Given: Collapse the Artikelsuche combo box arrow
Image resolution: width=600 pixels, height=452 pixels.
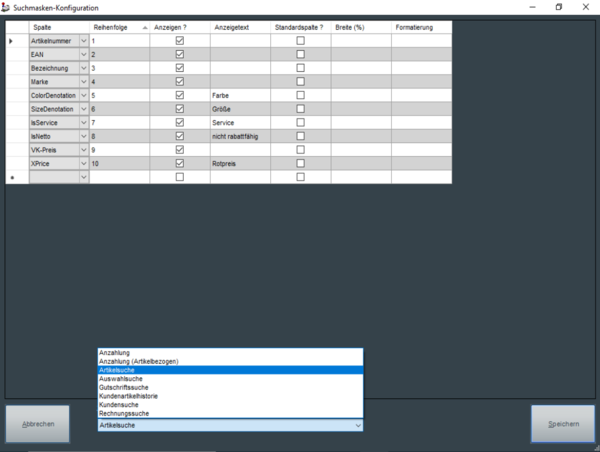Looking at the screenshot, I should 357,425.
